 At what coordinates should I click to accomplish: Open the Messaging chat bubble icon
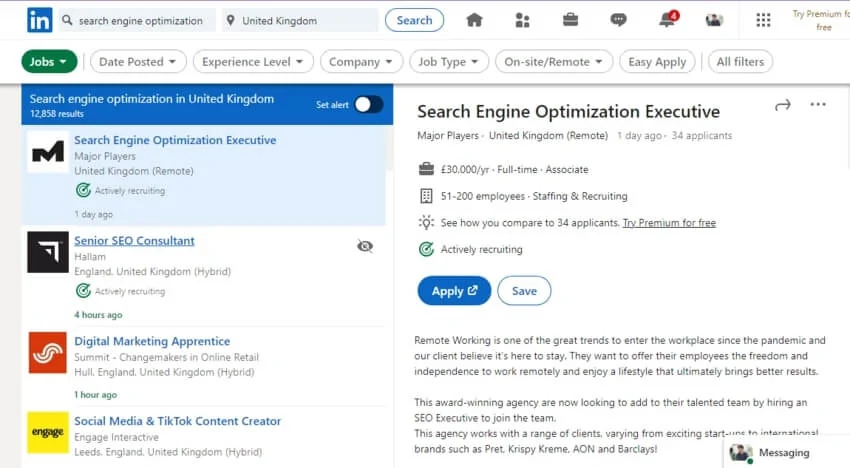pos(619,20)
